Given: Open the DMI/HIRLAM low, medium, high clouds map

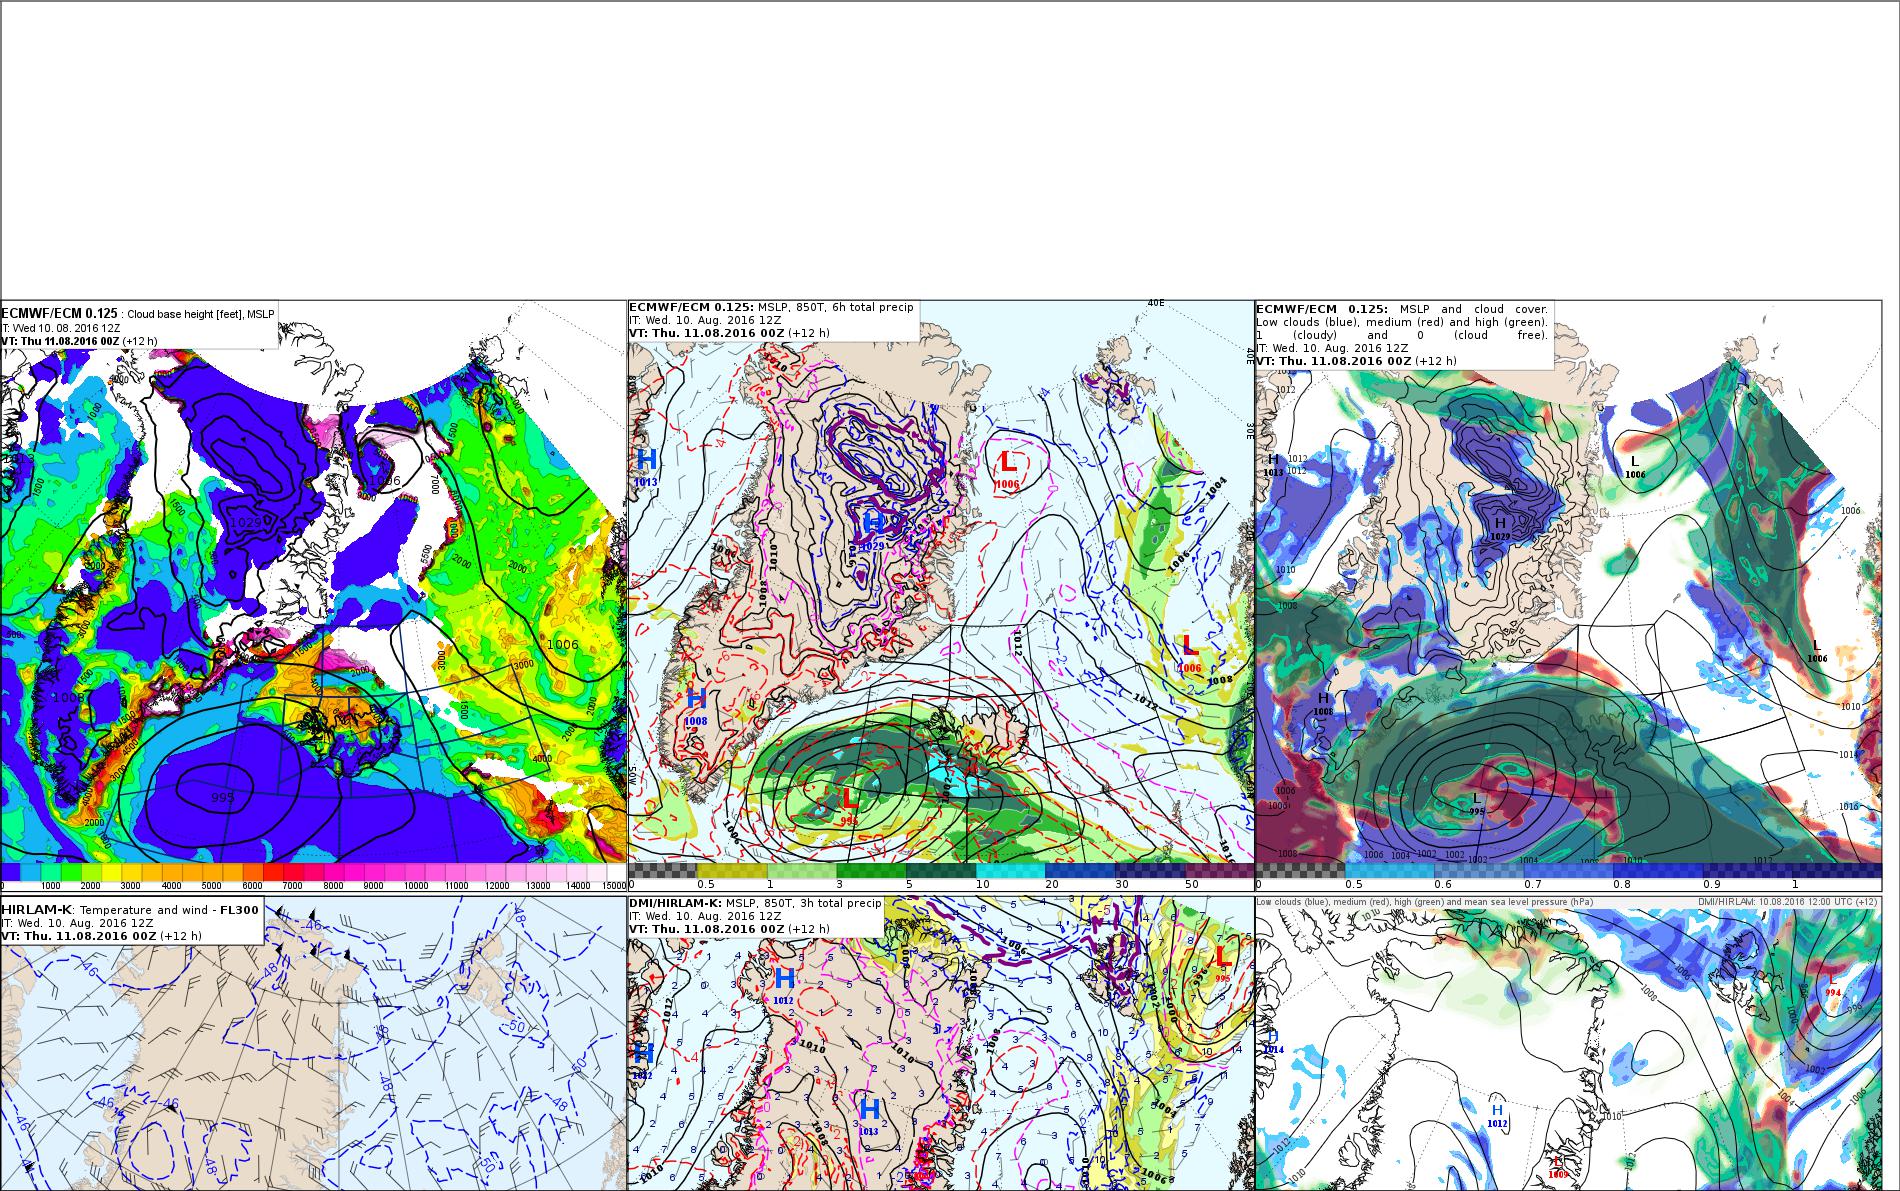Looking at the screenshot, I should click(1568, 1043).
